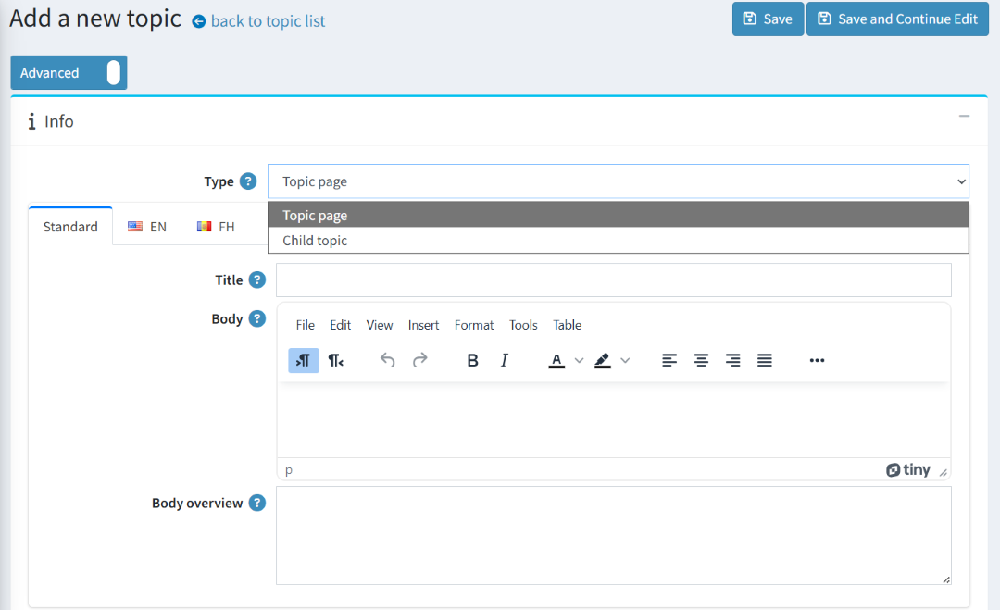Open the text color dropdown arrow
Screen dimensions: 1000x610
pos(578,360)
